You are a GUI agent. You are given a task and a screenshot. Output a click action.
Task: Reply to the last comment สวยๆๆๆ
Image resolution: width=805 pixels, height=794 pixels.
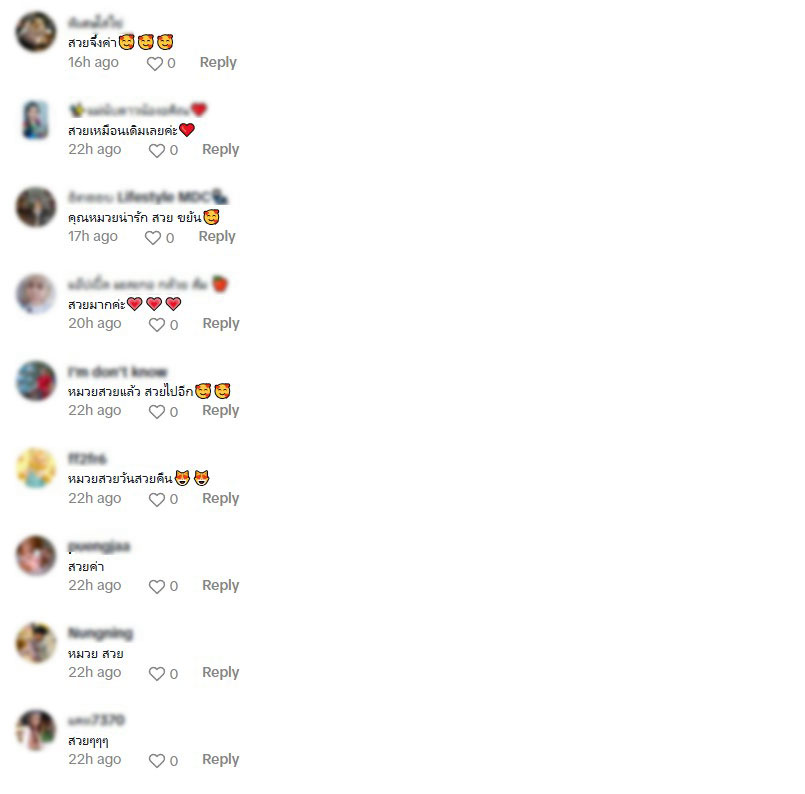pos(220,759)
